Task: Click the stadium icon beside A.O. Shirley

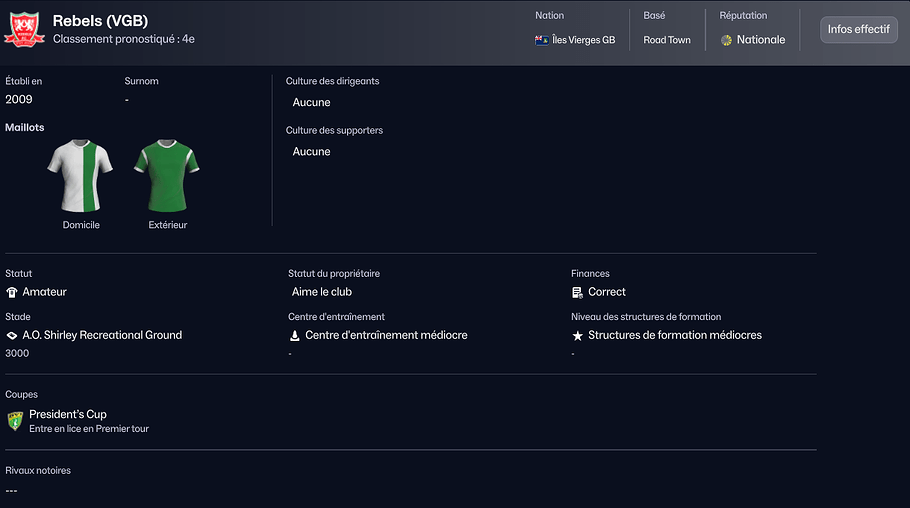Action: pos(12,336)
